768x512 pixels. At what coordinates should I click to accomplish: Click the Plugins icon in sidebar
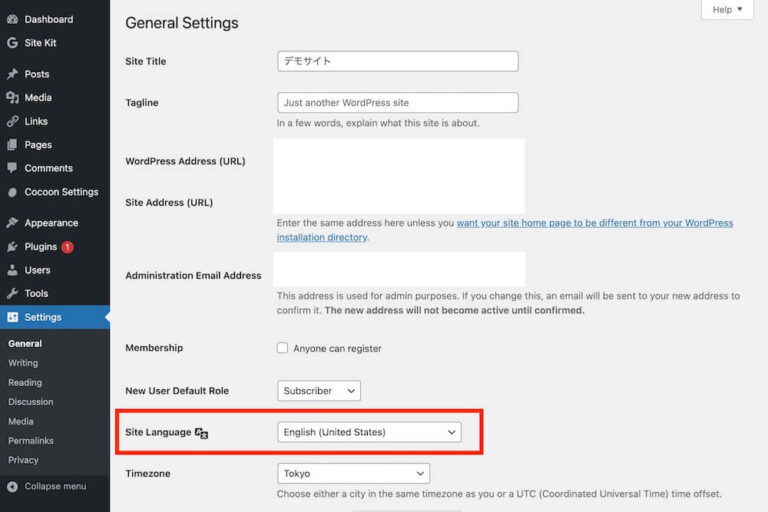pyautogui.click(x=12, y=247)
